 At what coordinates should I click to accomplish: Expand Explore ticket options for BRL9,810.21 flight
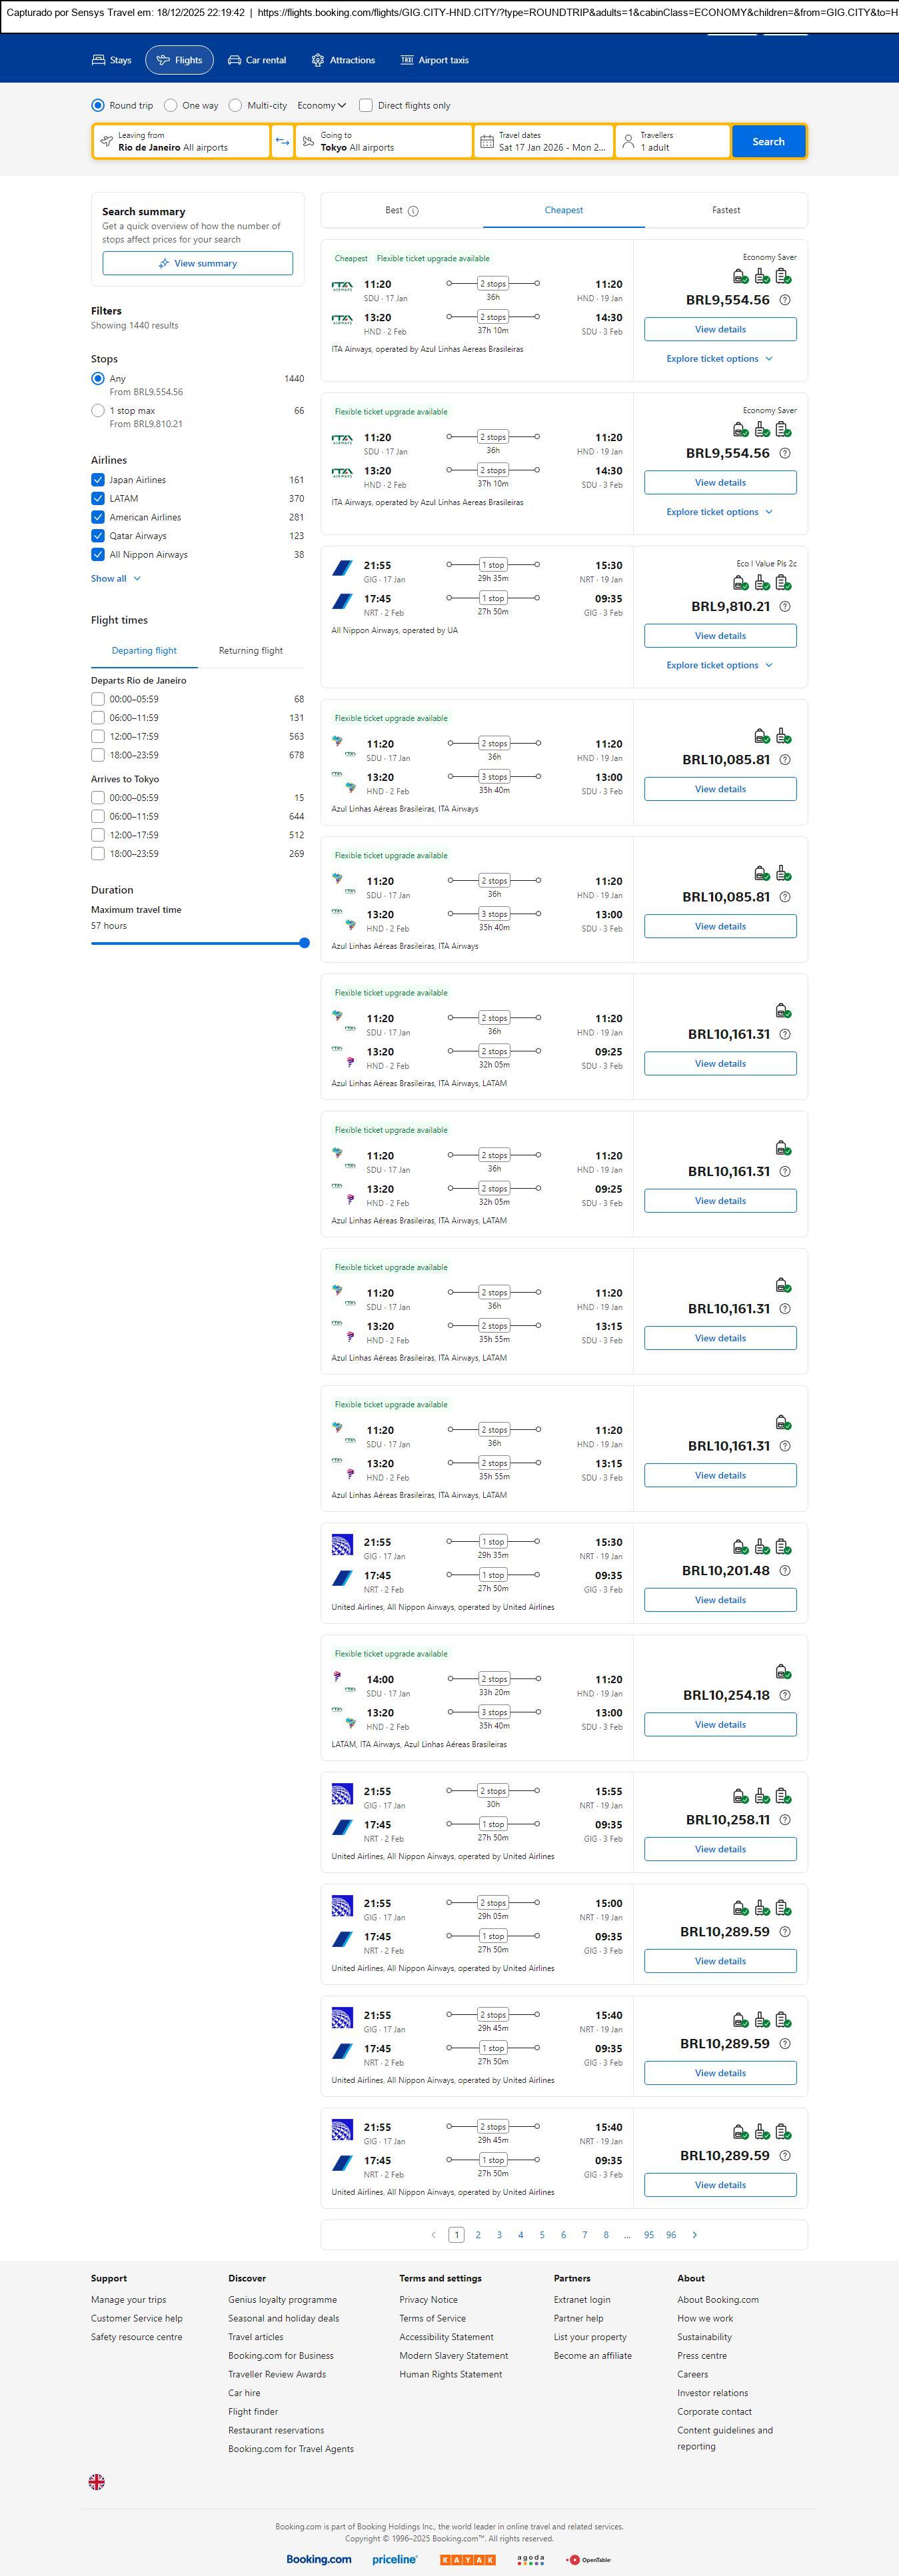[x=719, y=665]
